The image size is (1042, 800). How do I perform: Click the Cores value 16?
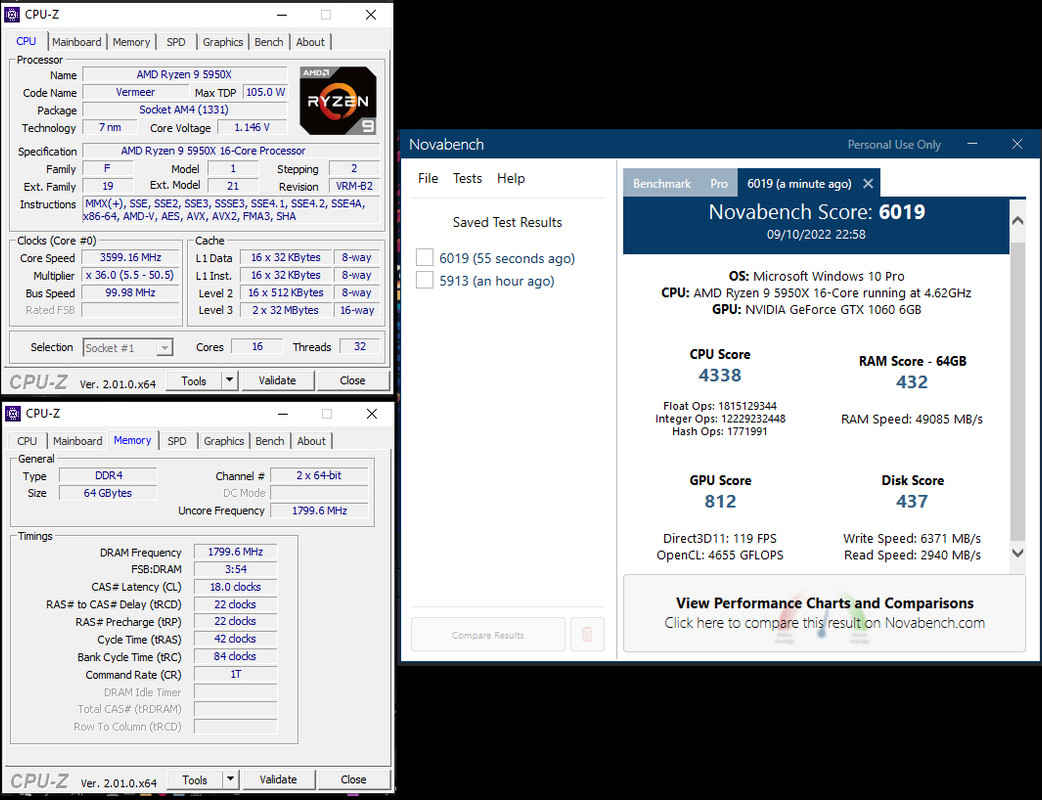(x=257, y=346)
